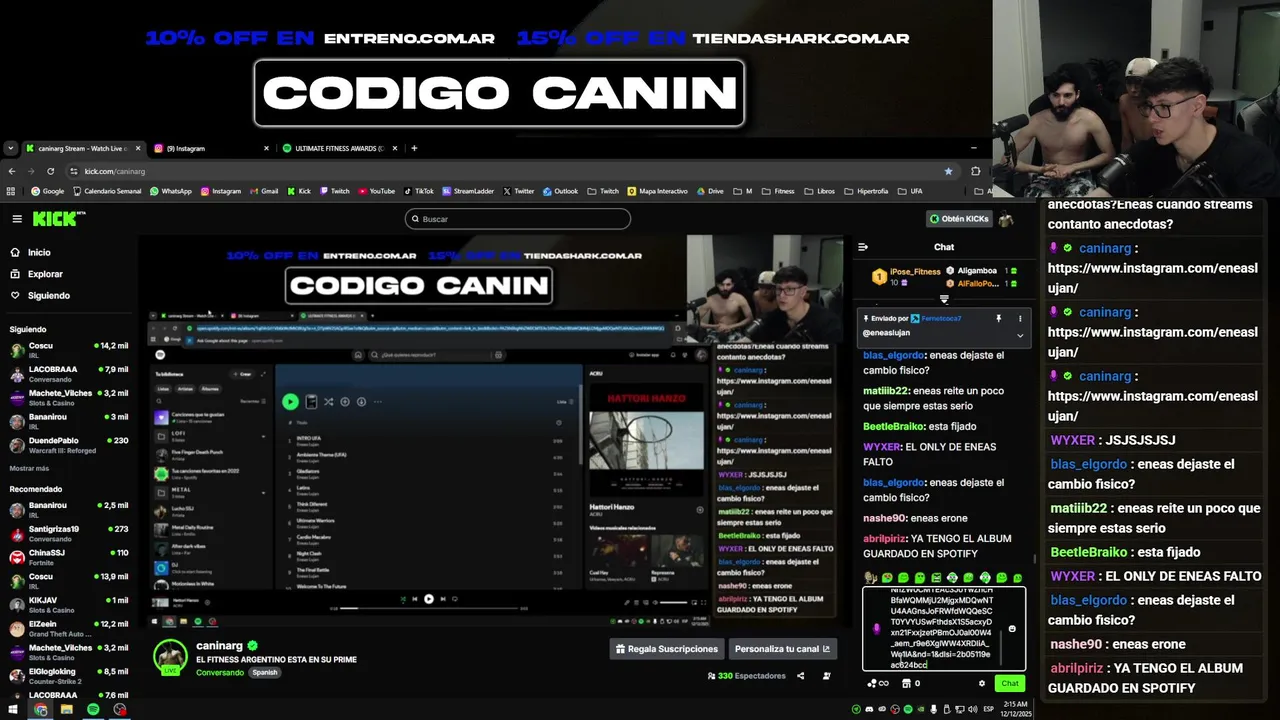Open the browser extensions menu

(x=976, y=171)
